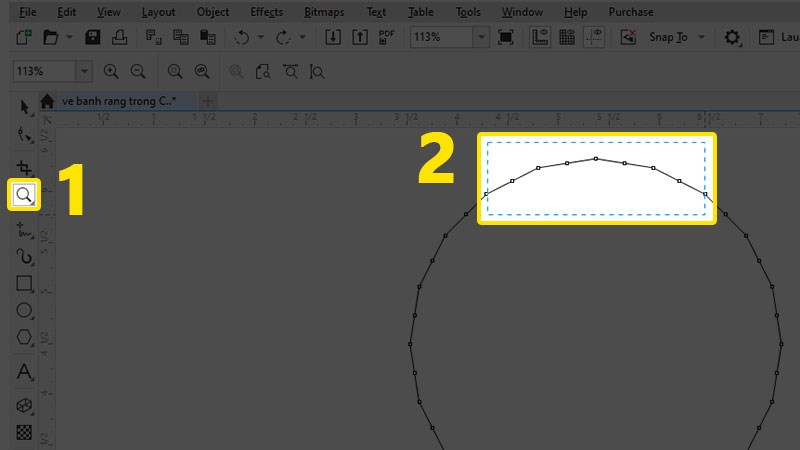Click the Print icon
This screenshot has height=450, width=800.
[x=119, y=37]
